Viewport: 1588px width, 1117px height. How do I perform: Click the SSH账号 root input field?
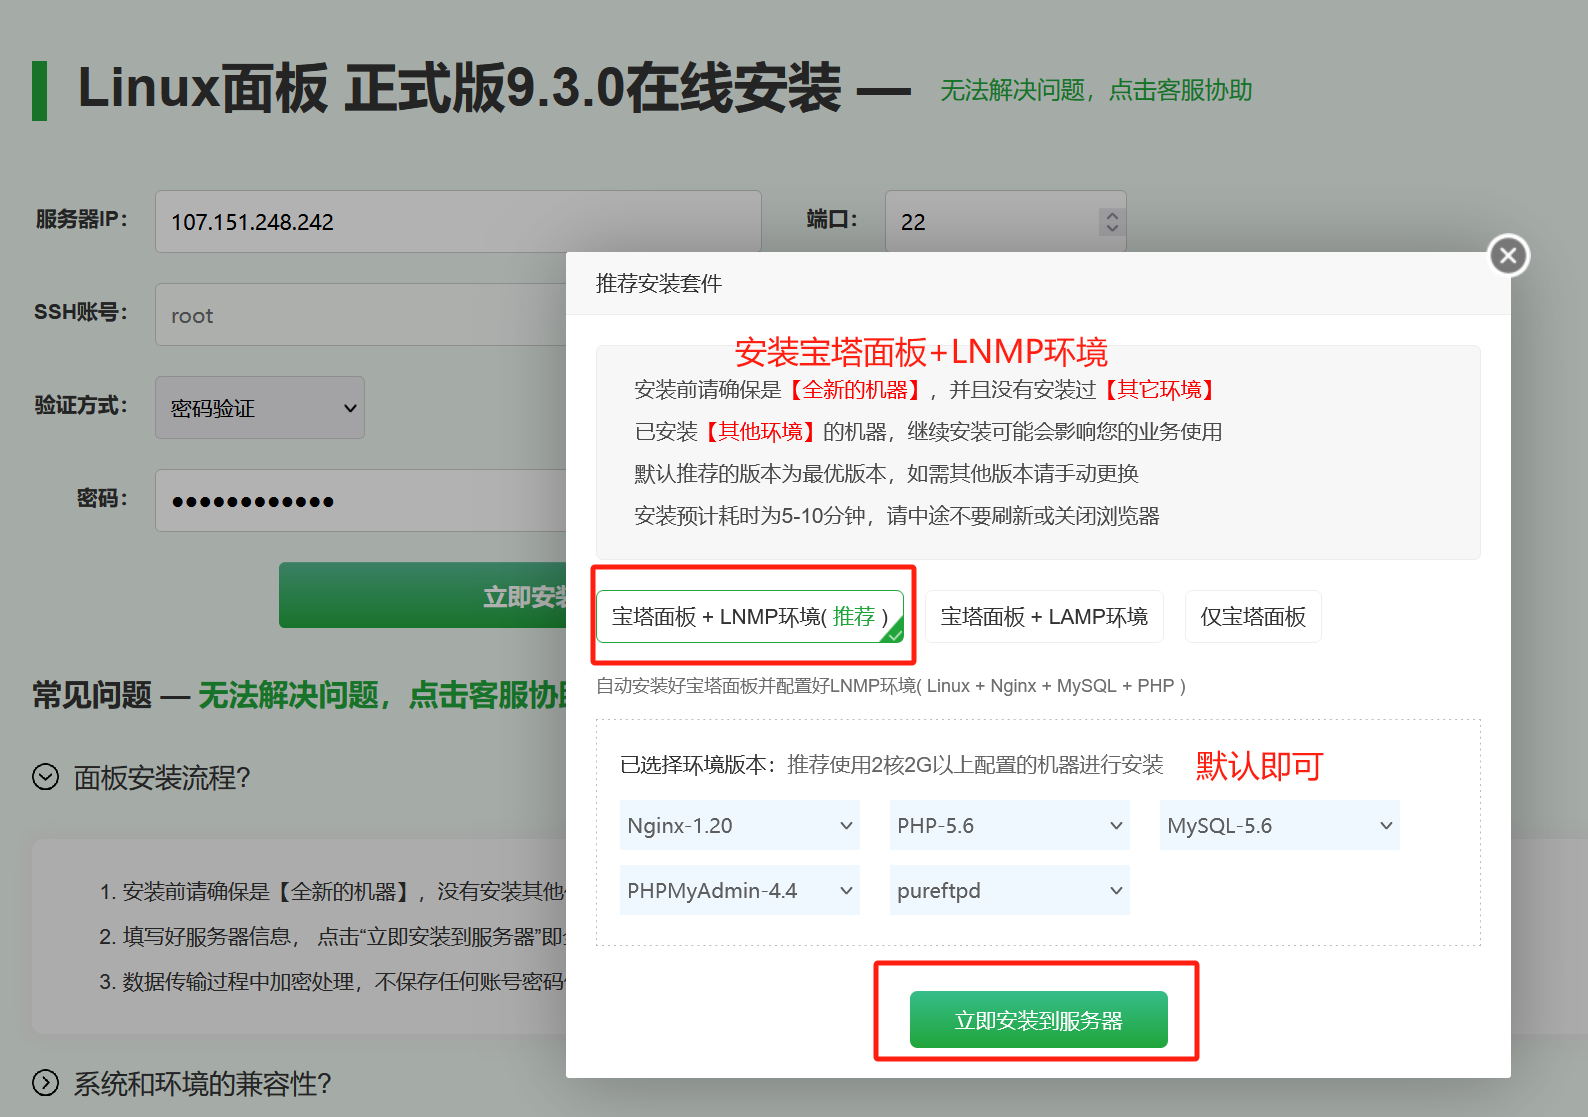[361, 315]
